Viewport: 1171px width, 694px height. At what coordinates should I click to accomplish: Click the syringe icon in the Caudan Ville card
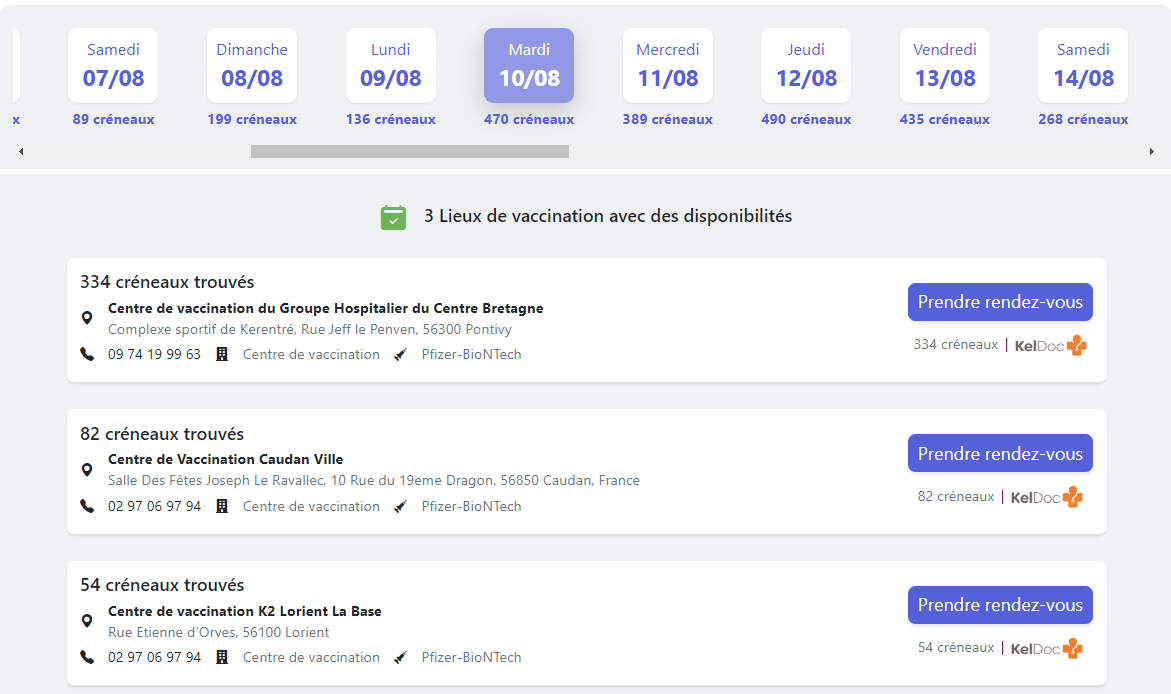click(x=401, y=506)
